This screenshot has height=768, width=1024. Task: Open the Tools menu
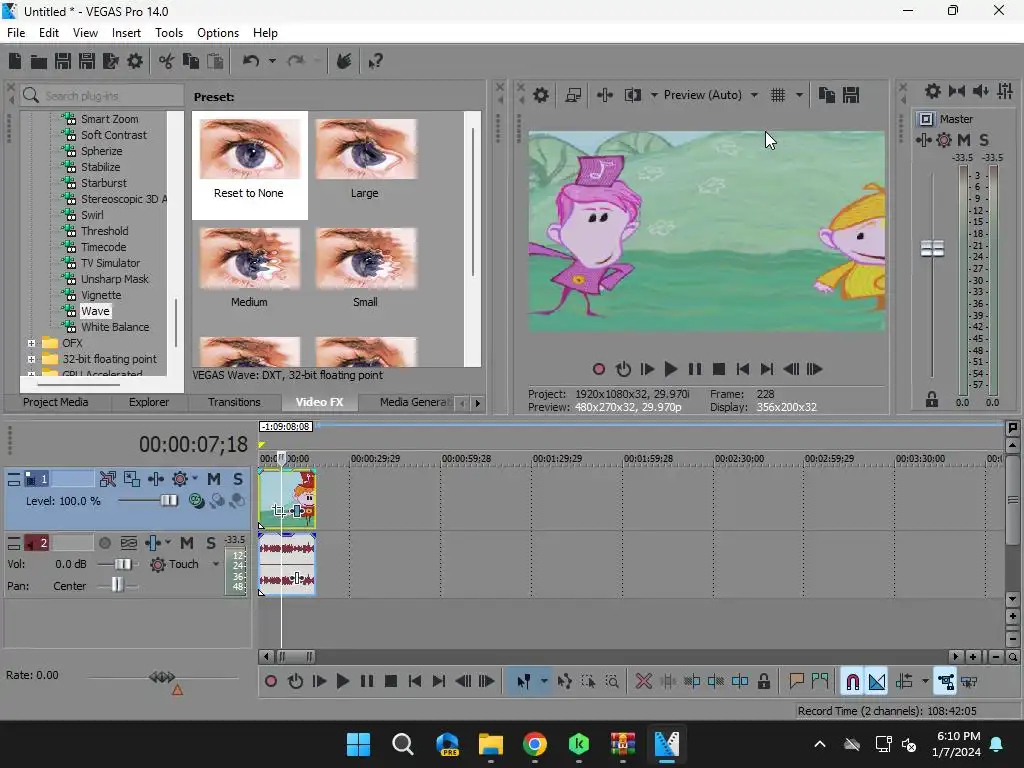tap(169, 33)
